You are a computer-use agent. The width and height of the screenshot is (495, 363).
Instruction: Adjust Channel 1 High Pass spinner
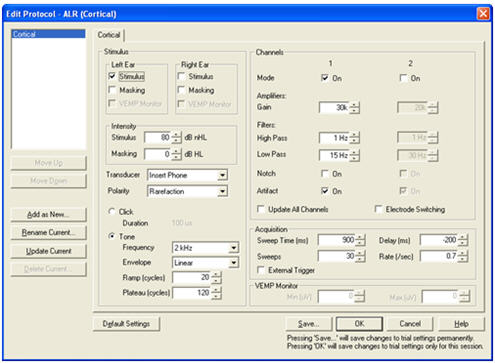click(x=354, y=138)
